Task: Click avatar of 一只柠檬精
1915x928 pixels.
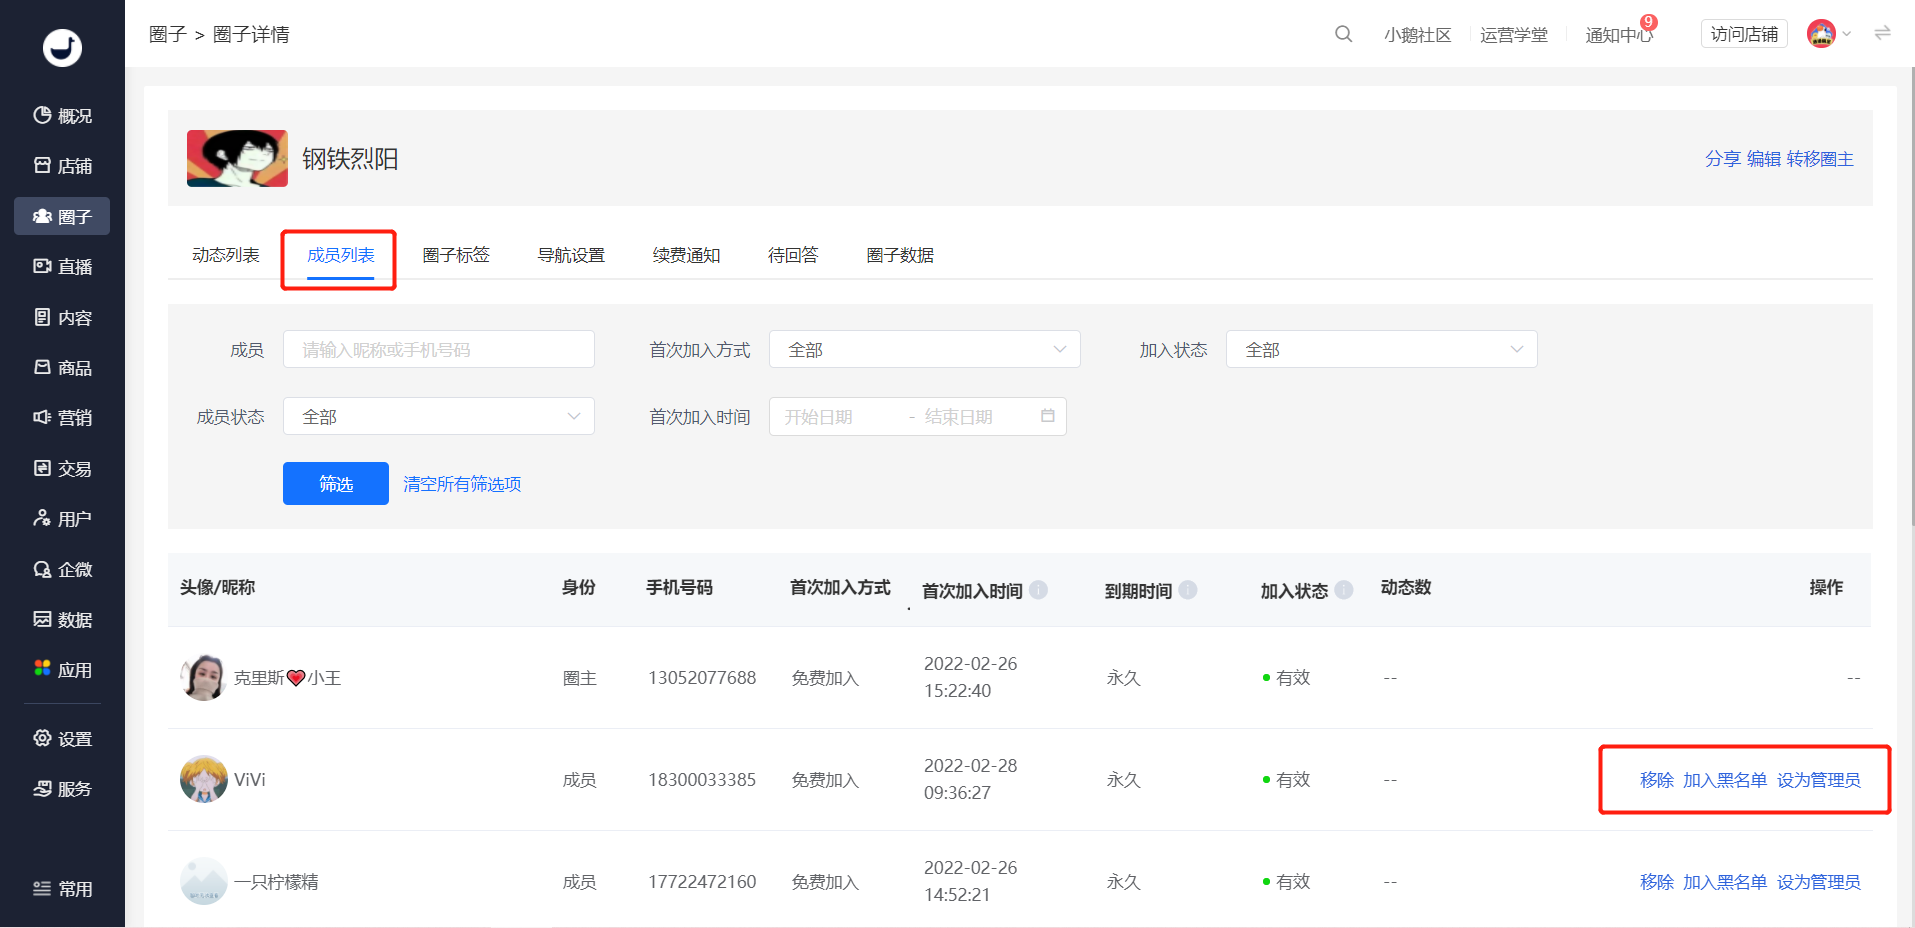Action: 204,882
